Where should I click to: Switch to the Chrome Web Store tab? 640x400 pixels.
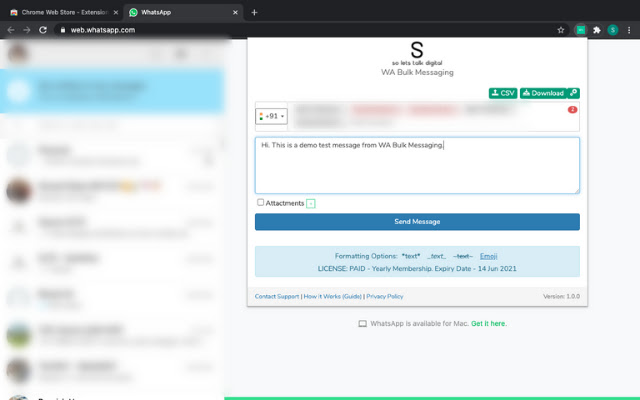pos(64,12)
